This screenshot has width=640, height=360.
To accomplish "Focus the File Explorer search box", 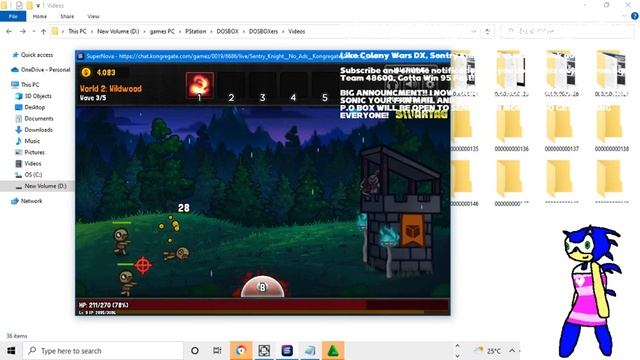I will 567,31.
